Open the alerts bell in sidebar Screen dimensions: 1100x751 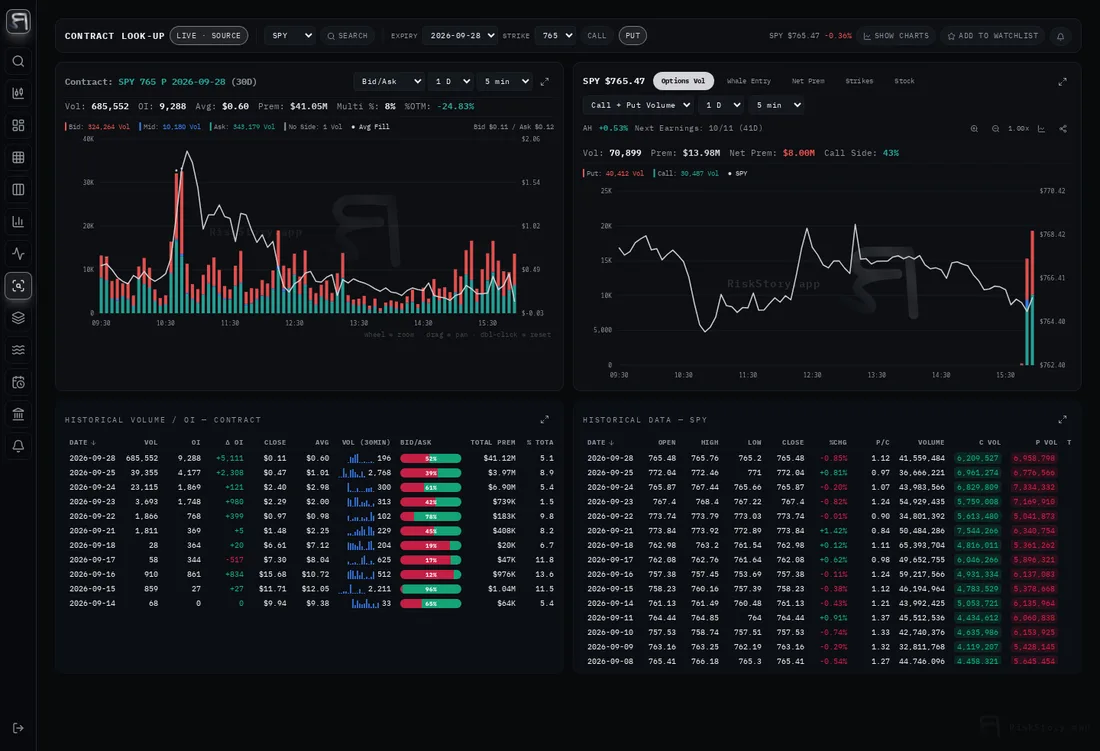(x=18, y=446)
